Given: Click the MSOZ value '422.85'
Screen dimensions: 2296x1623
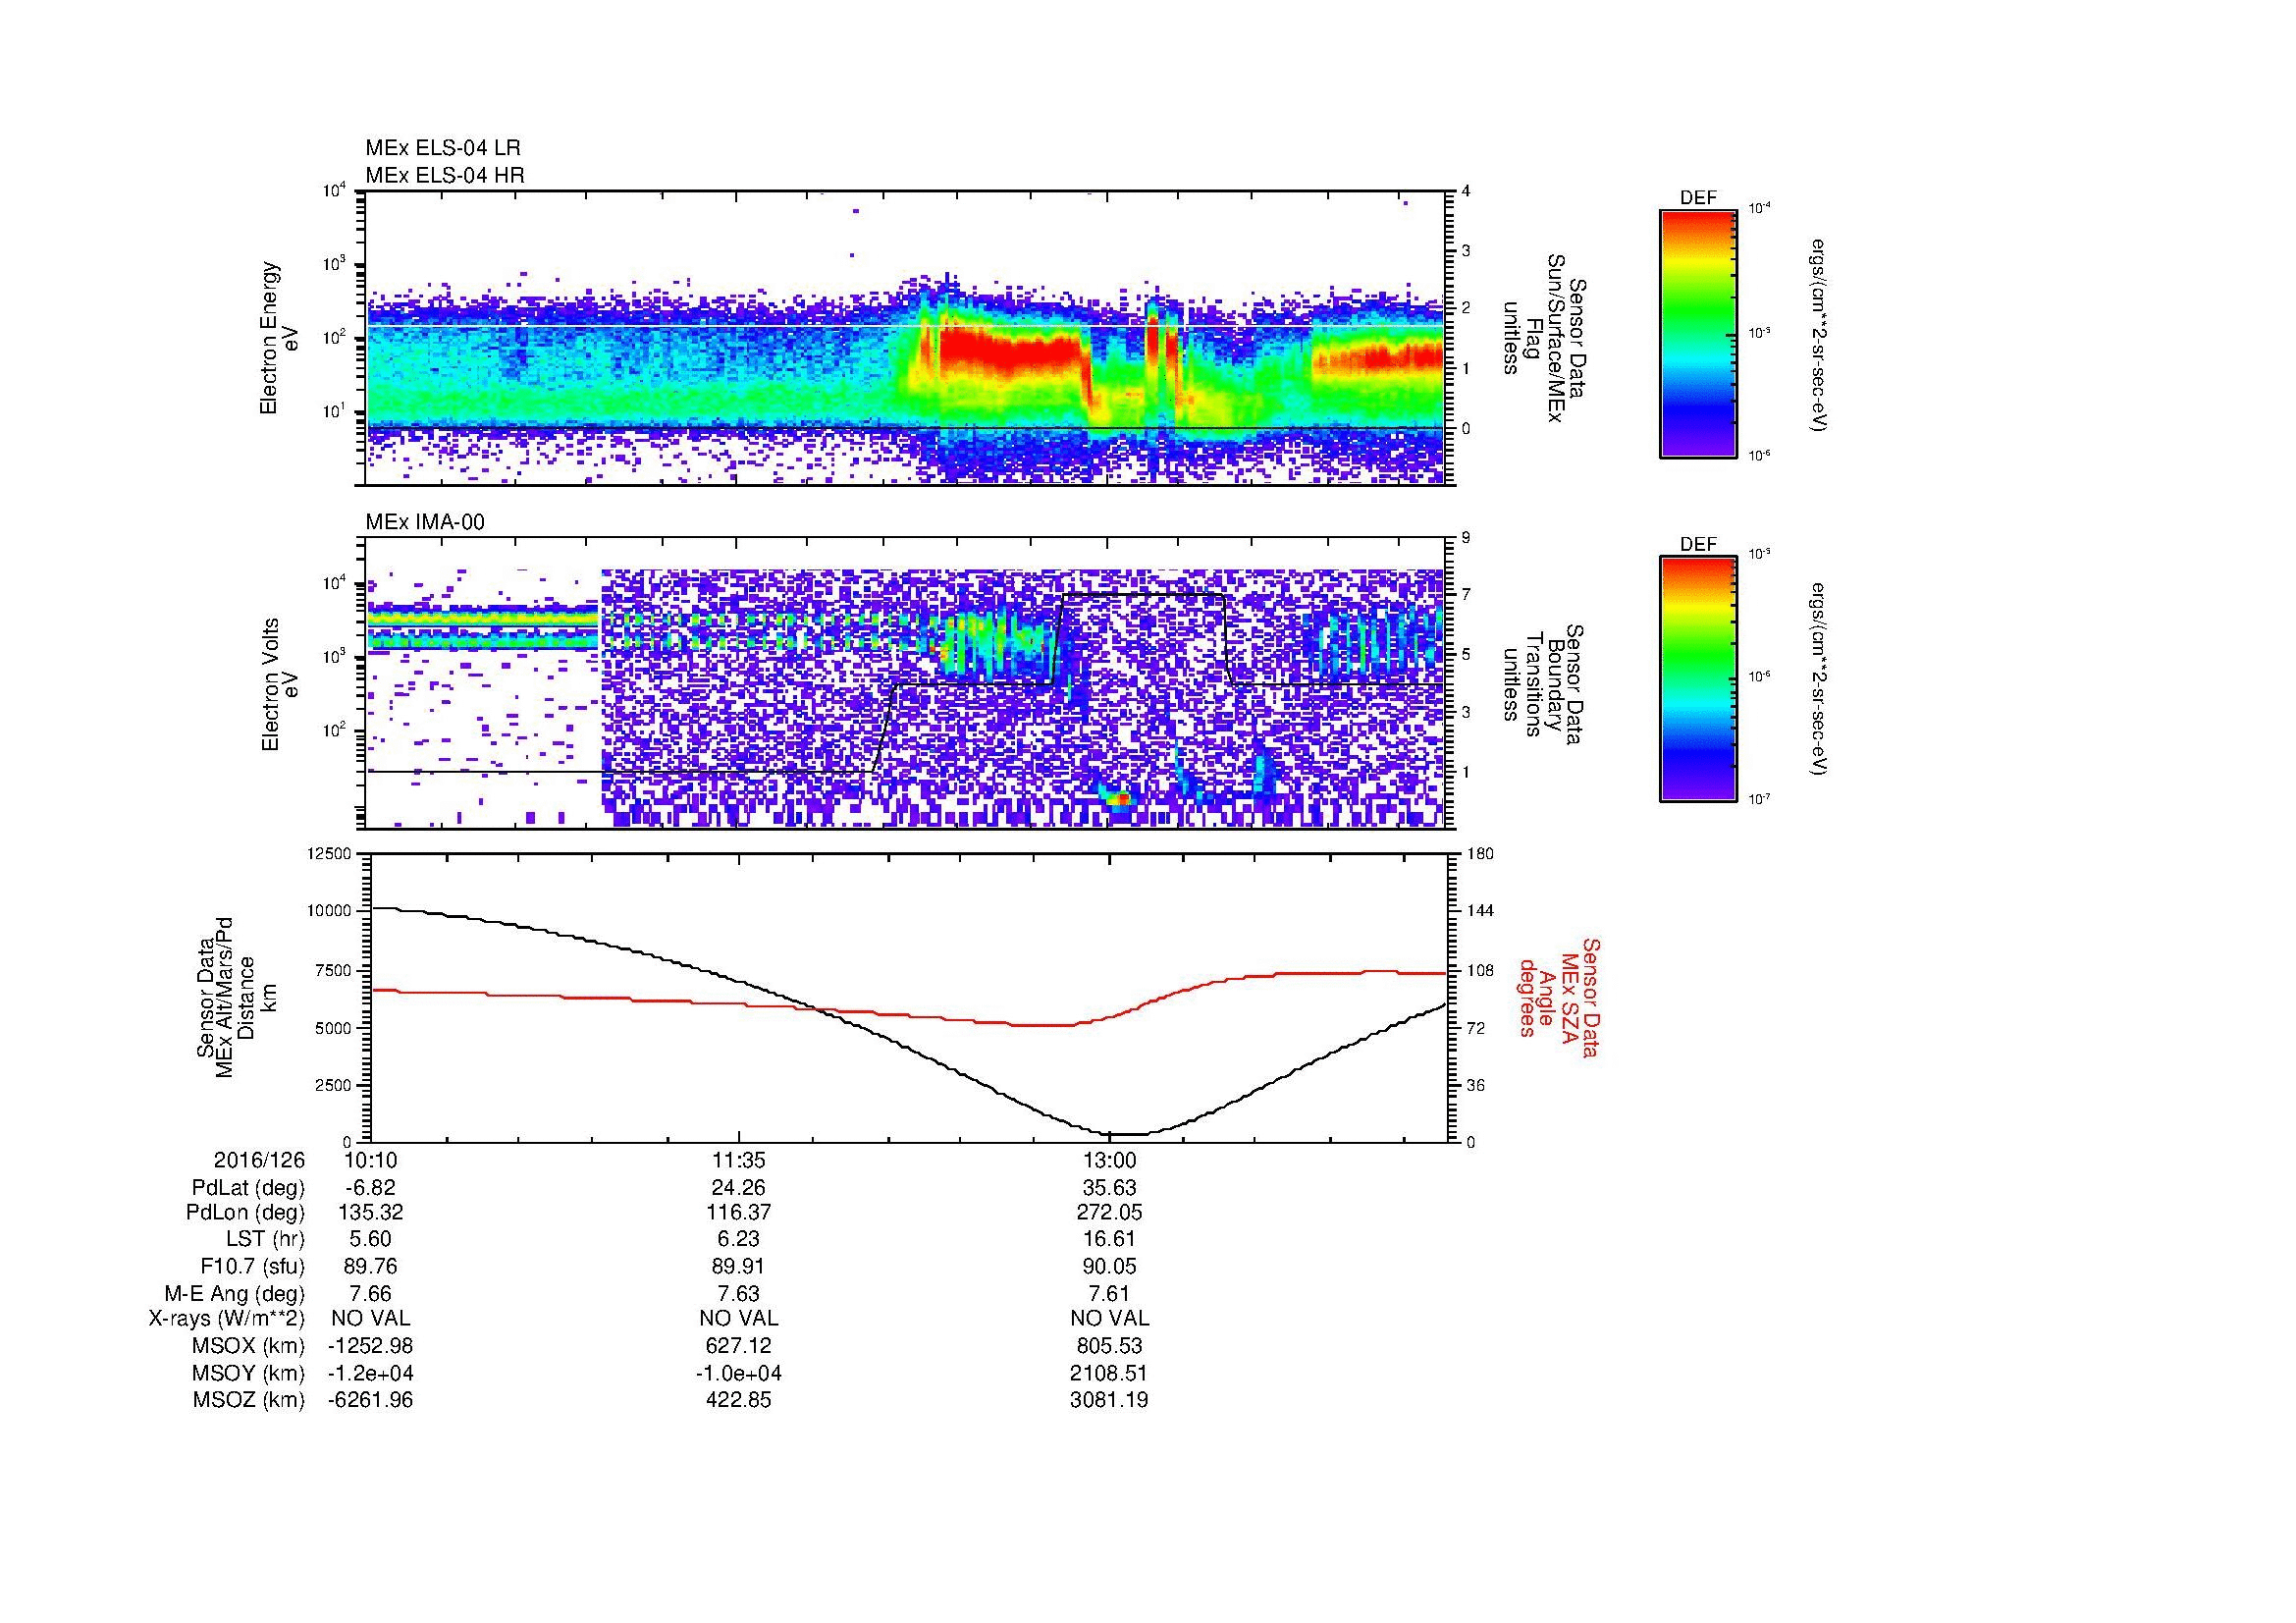Looking at the screenshot, I should click(x=739, y=1400).
